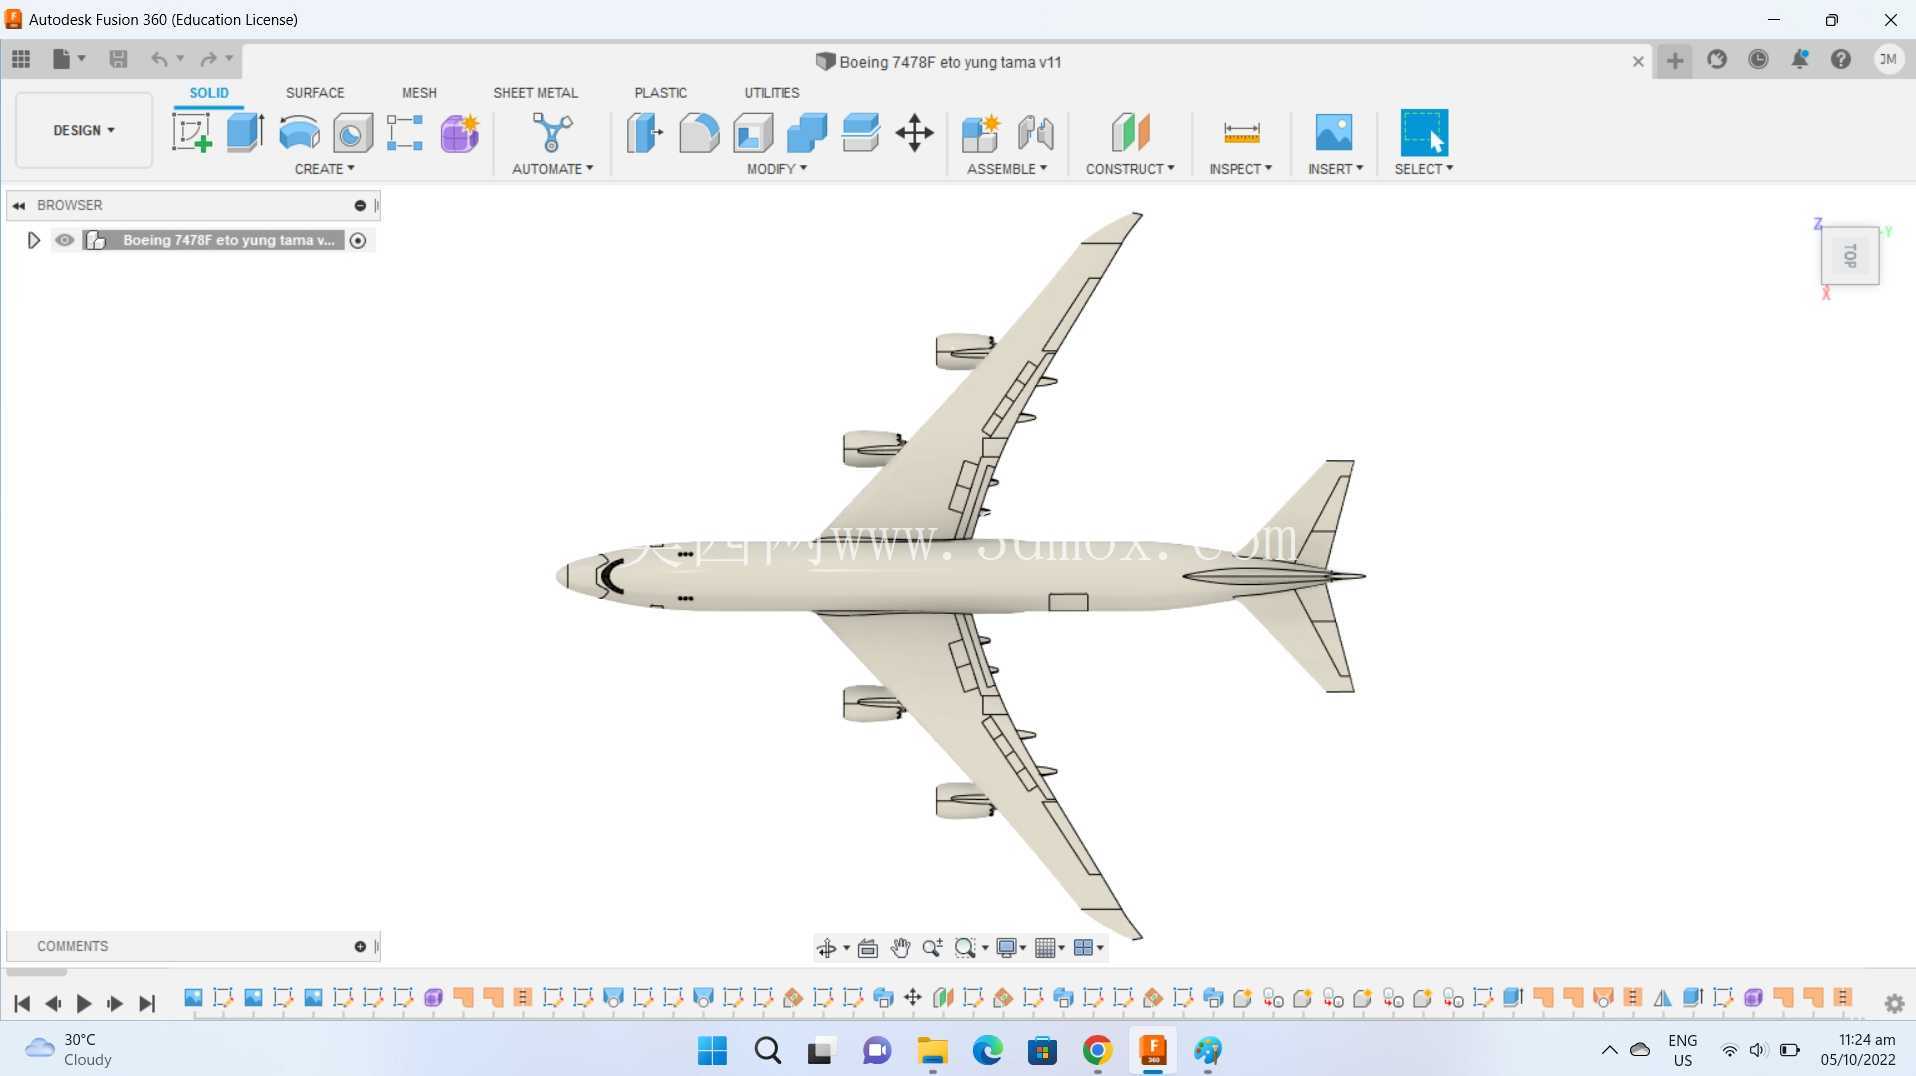Jump to the end of the timeline
1916x1076 pixels.
tap(147, 1003)
